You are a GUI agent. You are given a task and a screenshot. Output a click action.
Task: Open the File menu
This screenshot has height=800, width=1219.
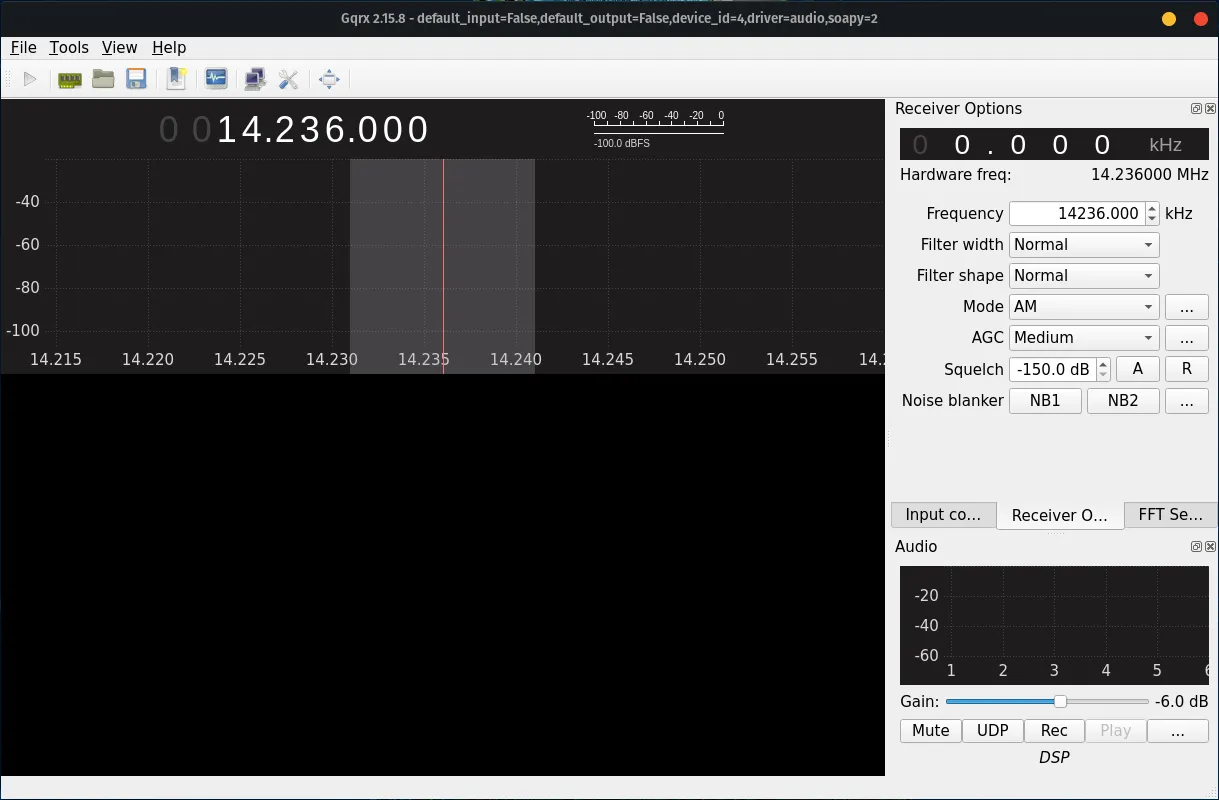point(23,48)
